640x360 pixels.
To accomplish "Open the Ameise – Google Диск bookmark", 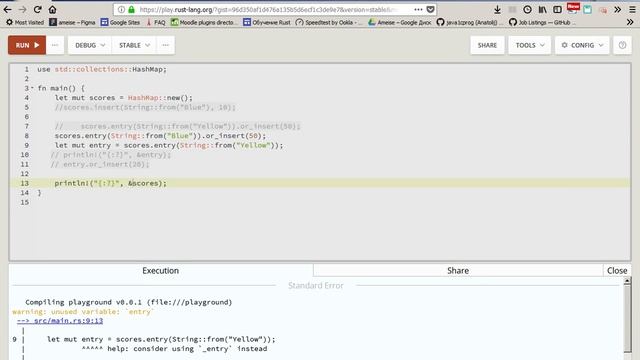I will (400, 22).
